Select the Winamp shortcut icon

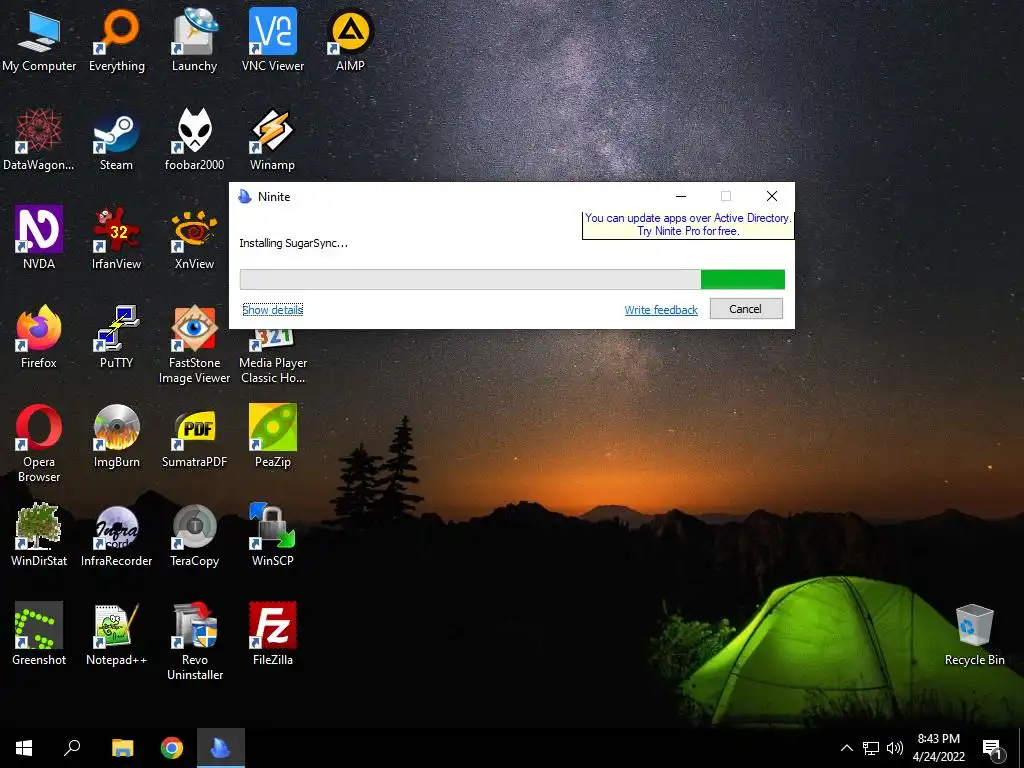tap(272, 139)
